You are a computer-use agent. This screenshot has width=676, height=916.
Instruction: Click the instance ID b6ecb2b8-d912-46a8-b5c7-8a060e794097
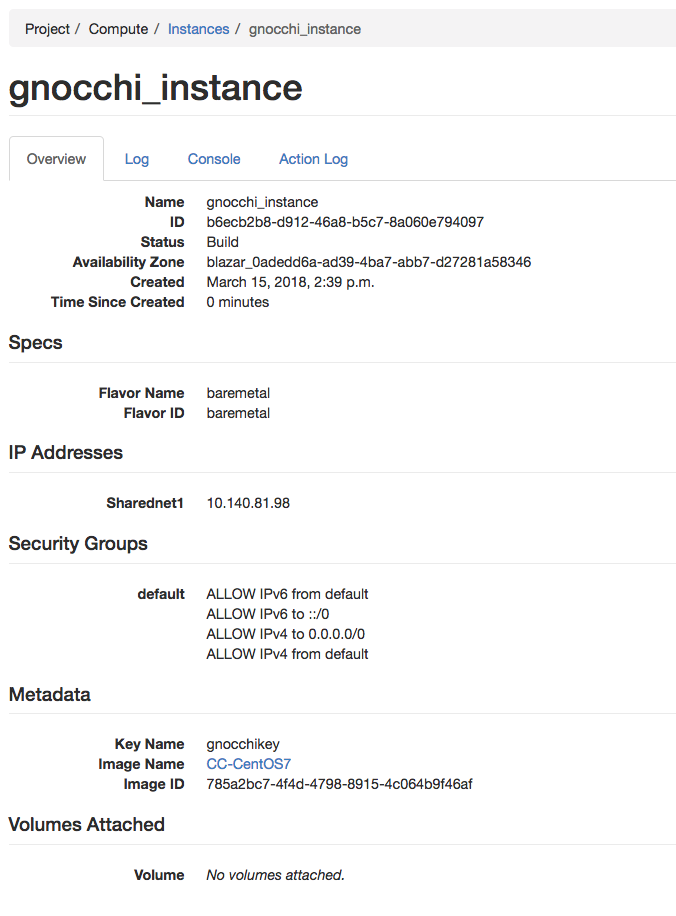click(x=345, y=222)
